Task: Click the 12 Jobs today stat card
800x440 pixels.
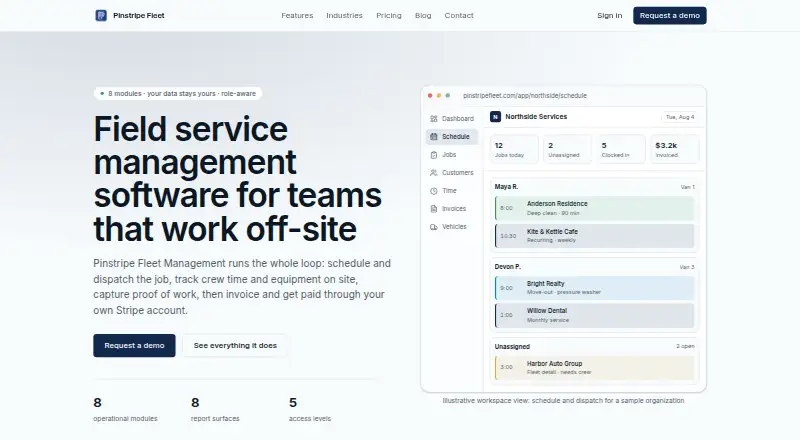Action: point(514,150)
